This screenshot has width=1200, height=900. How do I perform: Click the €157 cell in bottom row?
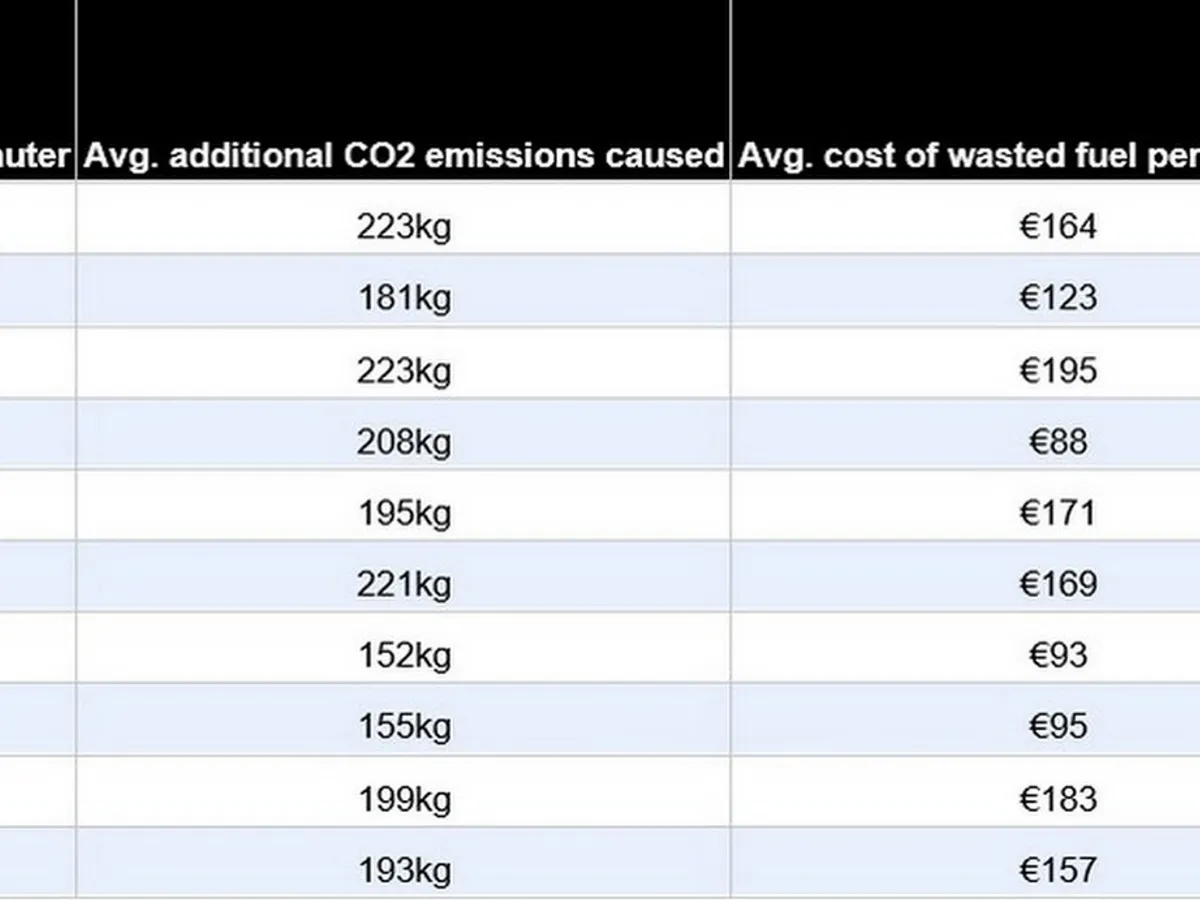(1058, 869)
